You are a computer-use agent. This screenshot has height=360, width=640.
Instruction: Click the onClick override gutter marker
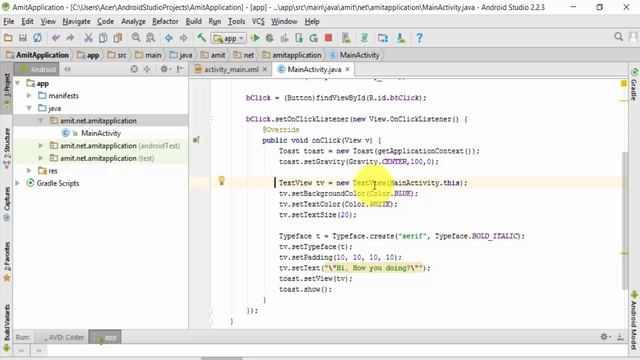196,140
